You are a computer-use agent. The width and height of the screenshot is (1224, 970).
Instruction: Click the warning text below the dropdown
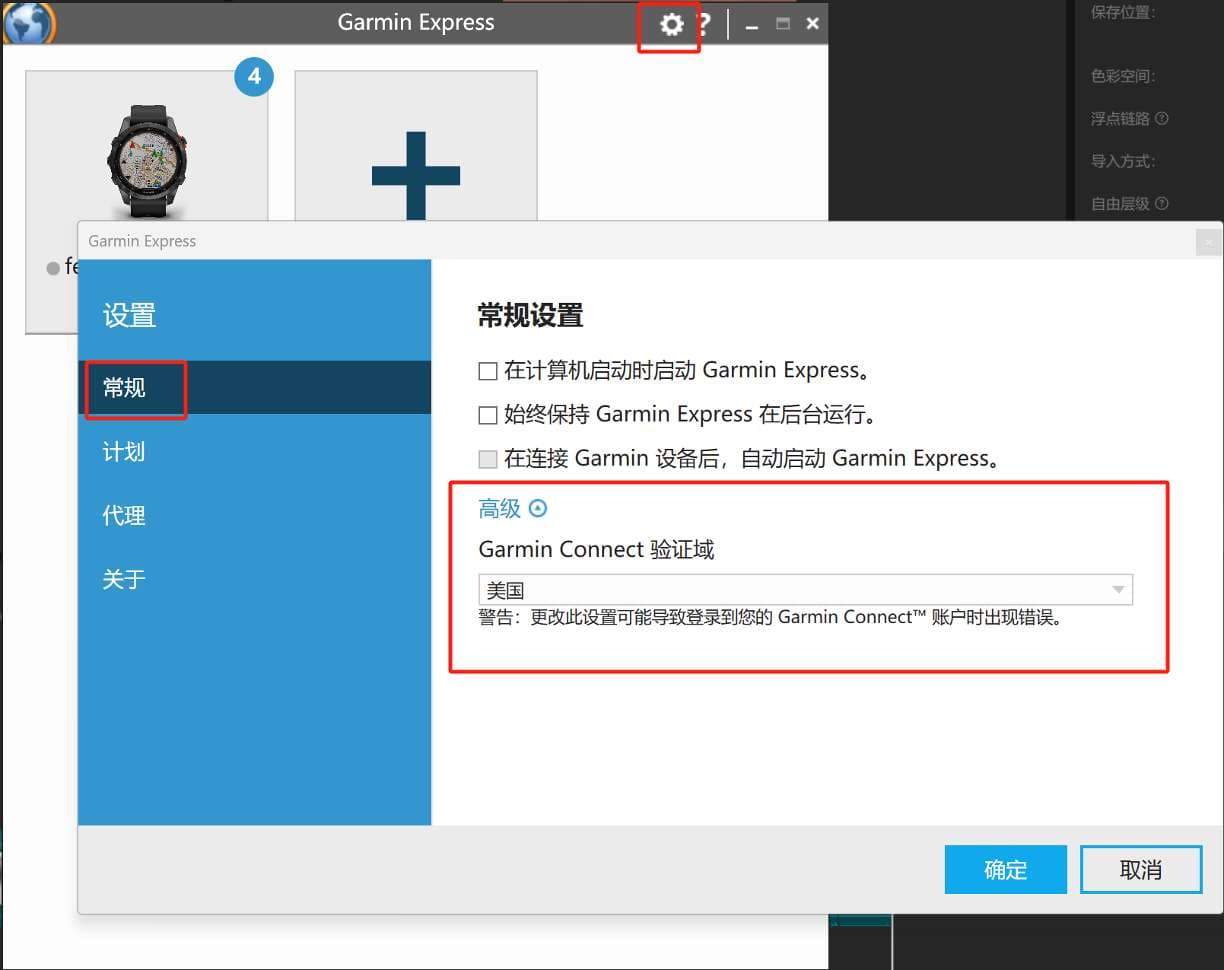coord(770,617)
